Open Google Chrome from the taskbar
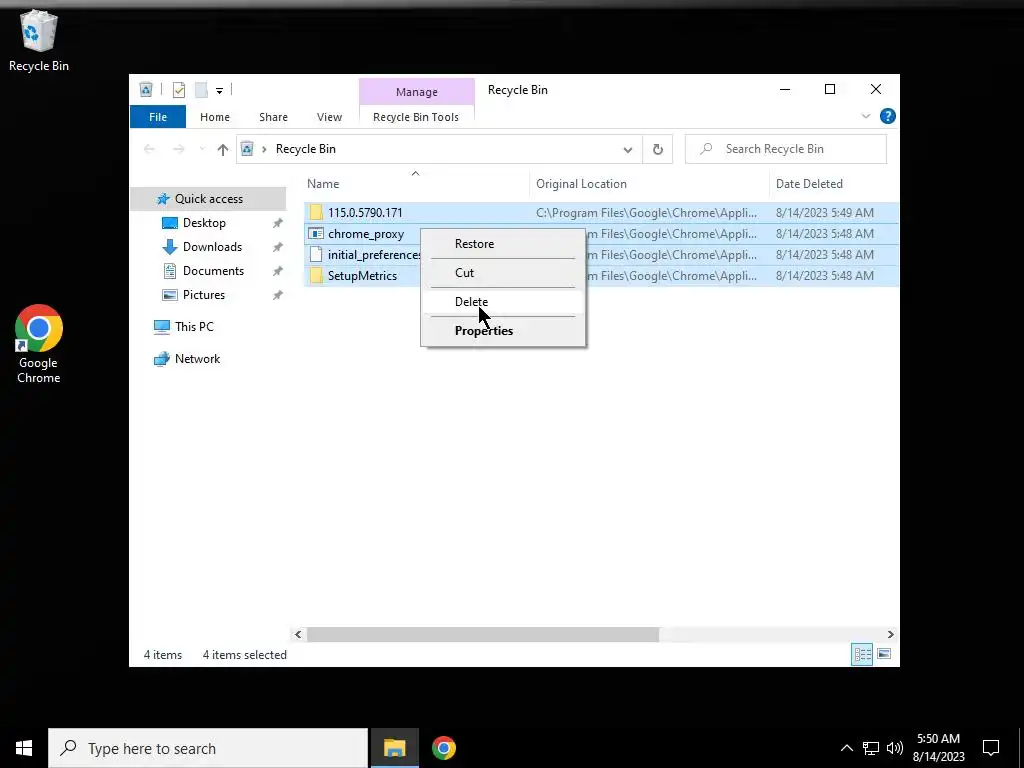The image size is (1024, 768). [x=443, y=748]
